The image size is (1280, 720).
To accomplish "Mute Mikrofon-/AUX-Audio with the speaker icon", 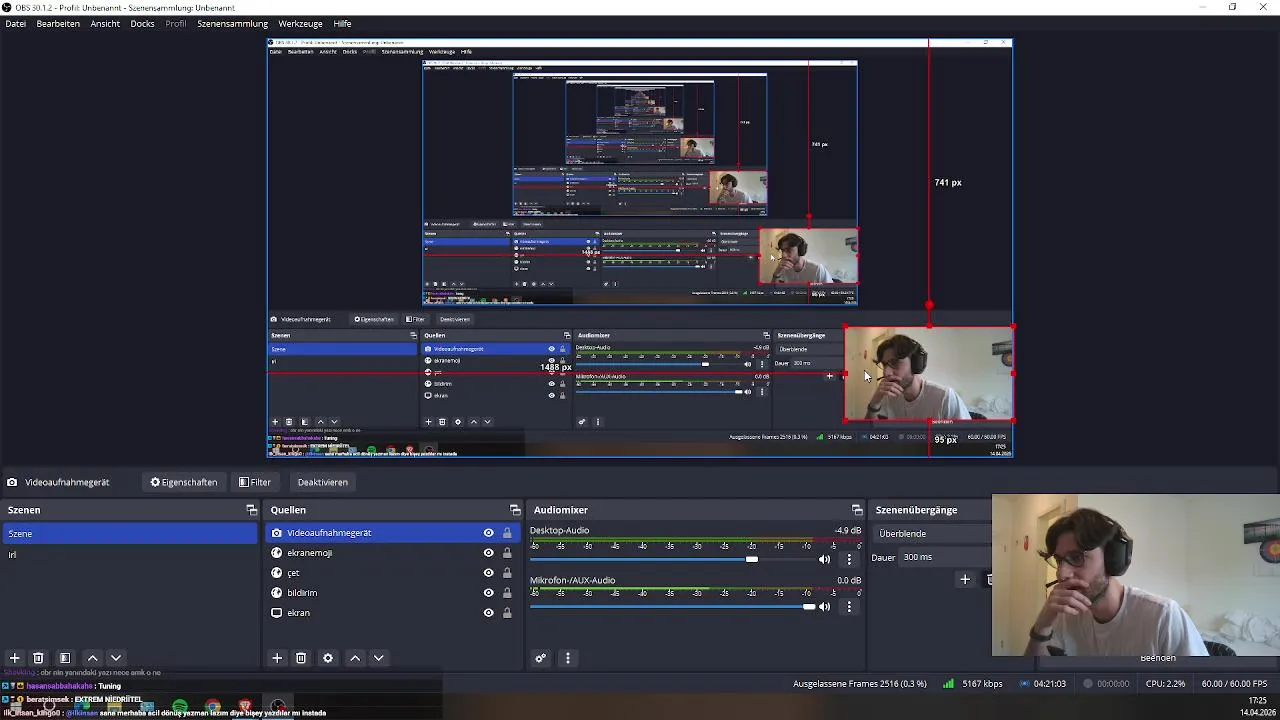I will pyautogui.click(x=825, y=606).
